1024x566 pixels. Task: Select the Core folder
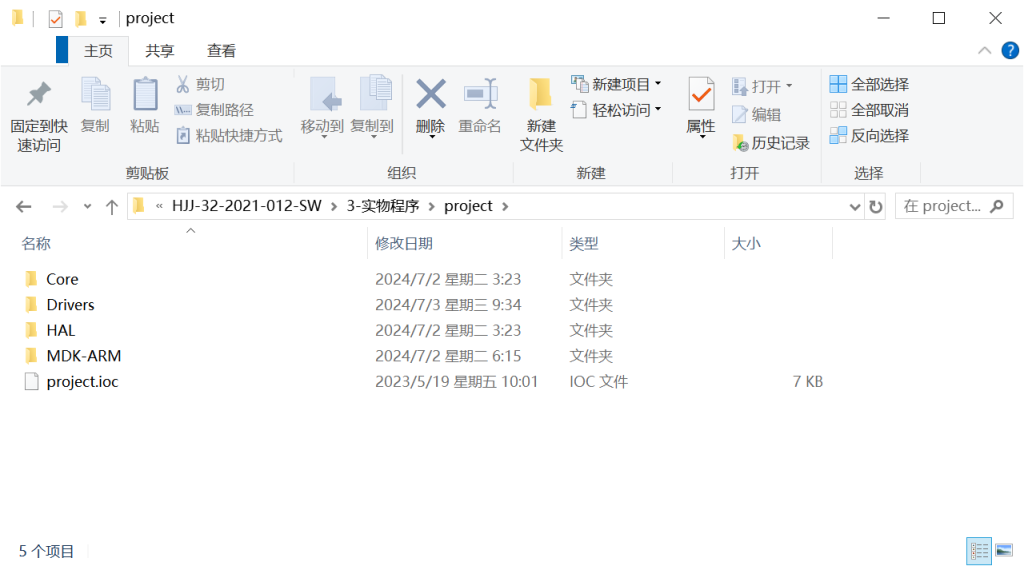coord(62,279)
